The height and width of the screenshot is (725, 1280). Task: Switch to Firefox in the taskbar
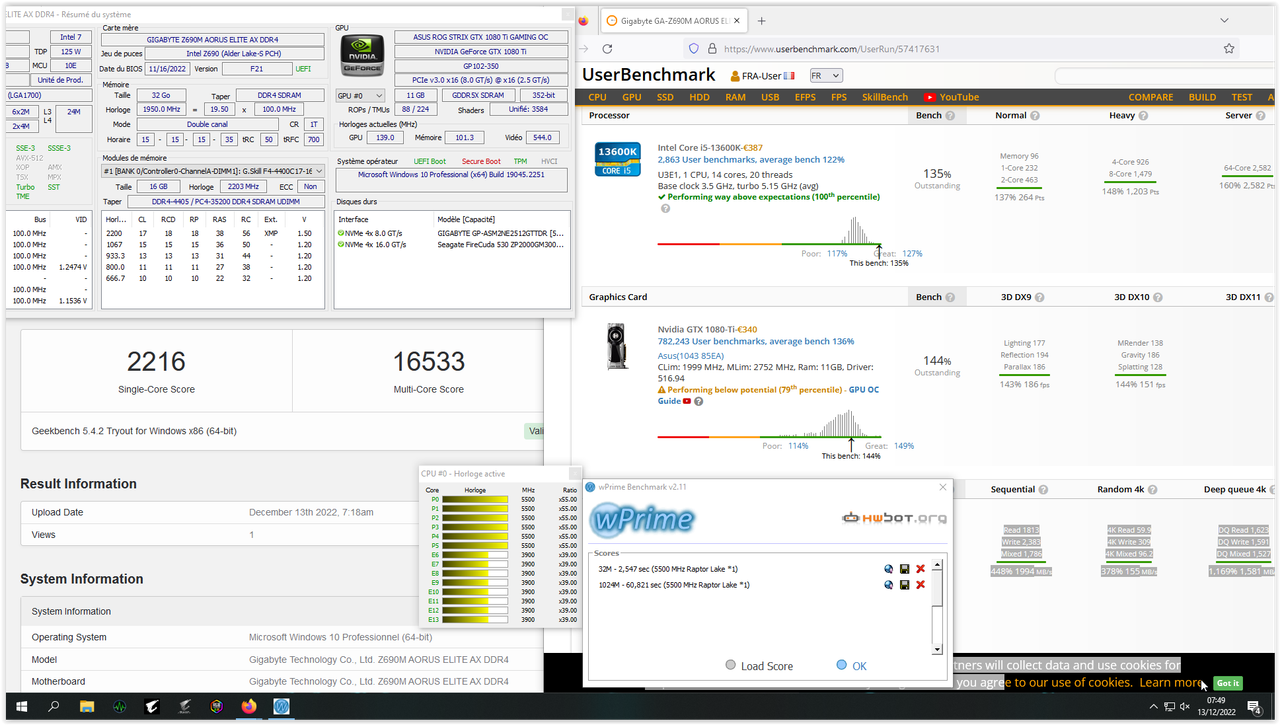tap(248, 706)
